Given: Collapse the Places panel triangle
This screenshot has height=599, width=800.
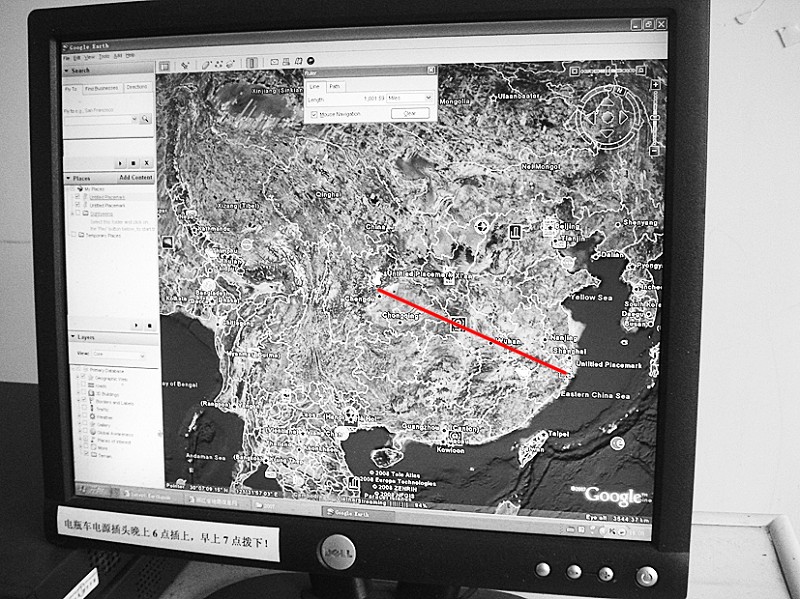Looking at the screenshot, I should point(68,178).
